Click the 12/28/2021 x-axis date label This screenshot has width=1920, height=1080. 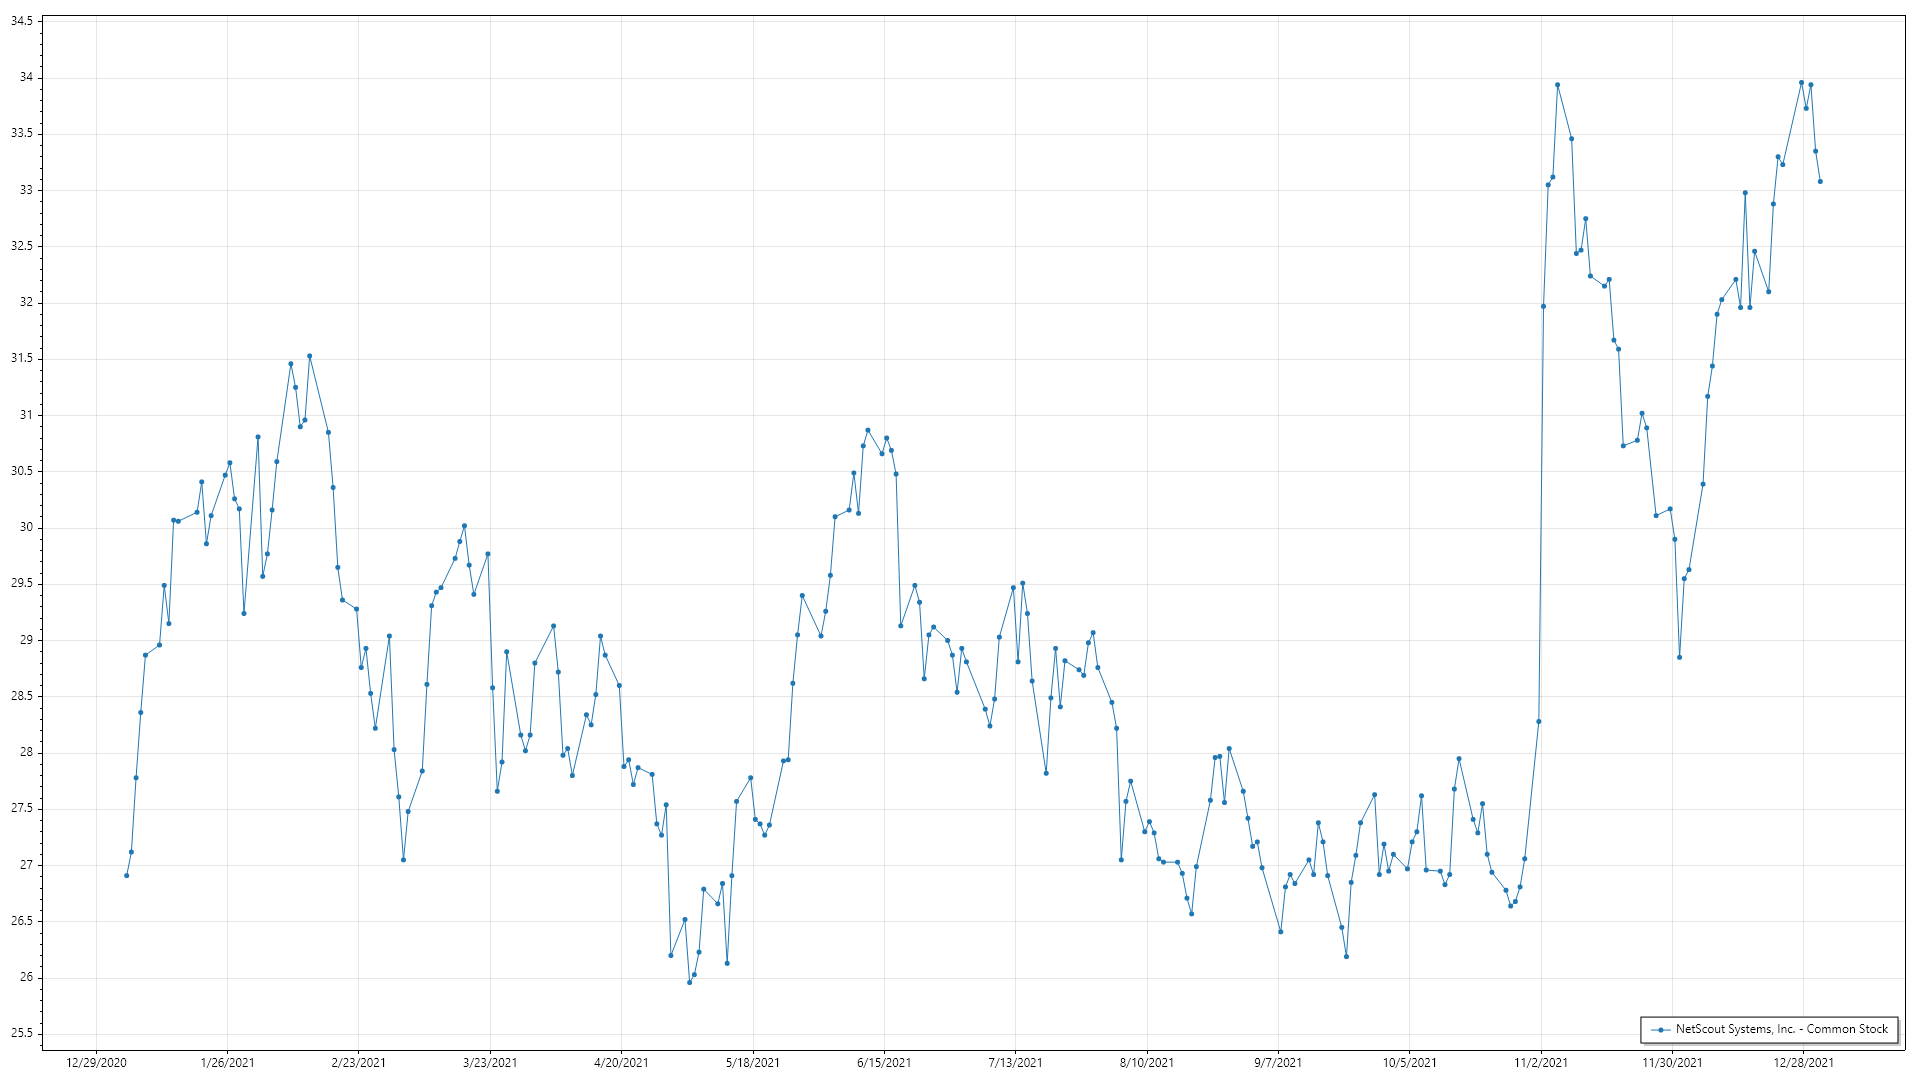(1803, 1062)
